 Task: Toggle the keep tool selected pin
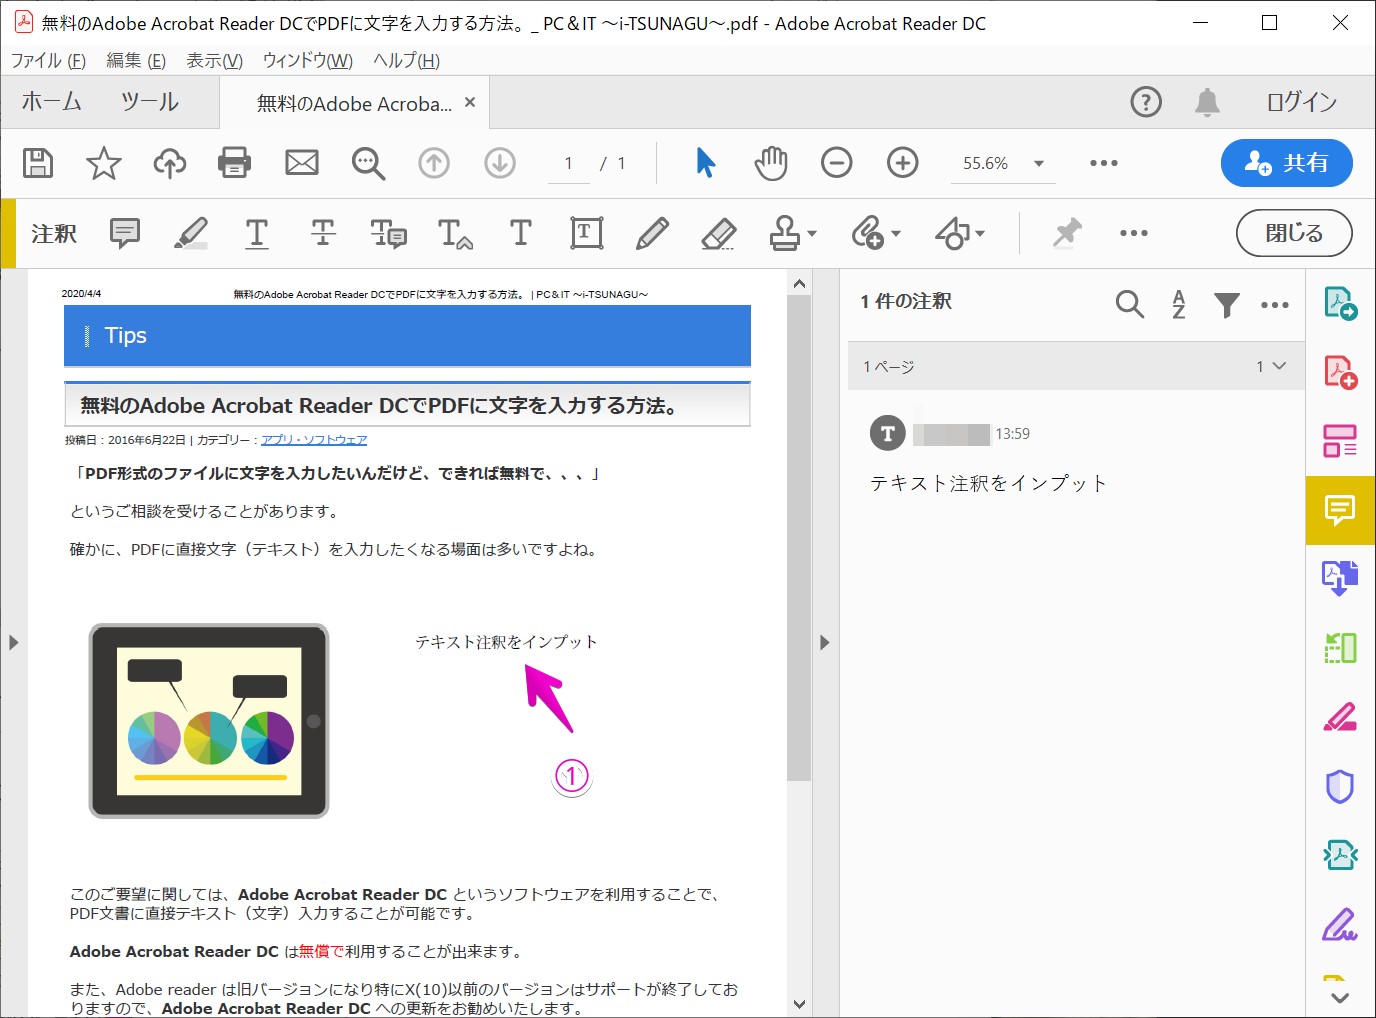pyautogui.click(x=1067, y=233)
